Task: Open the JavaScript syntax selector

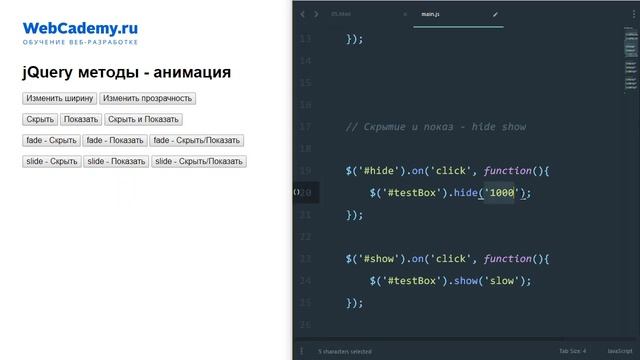Action: [620, 351]
